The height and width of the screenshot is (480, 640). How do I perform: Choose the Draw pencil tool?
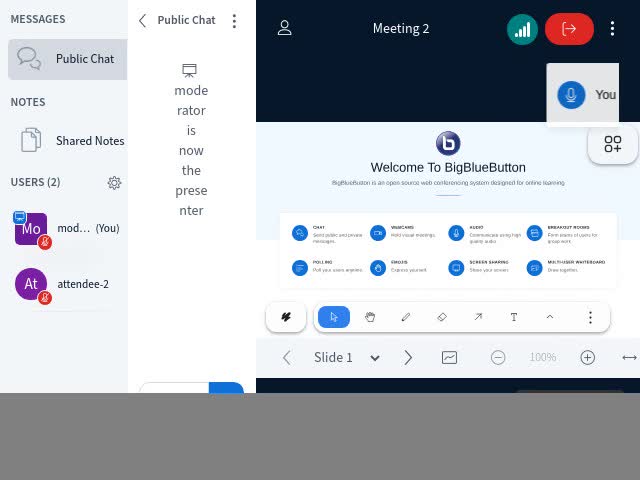click(x=406, y=317)
